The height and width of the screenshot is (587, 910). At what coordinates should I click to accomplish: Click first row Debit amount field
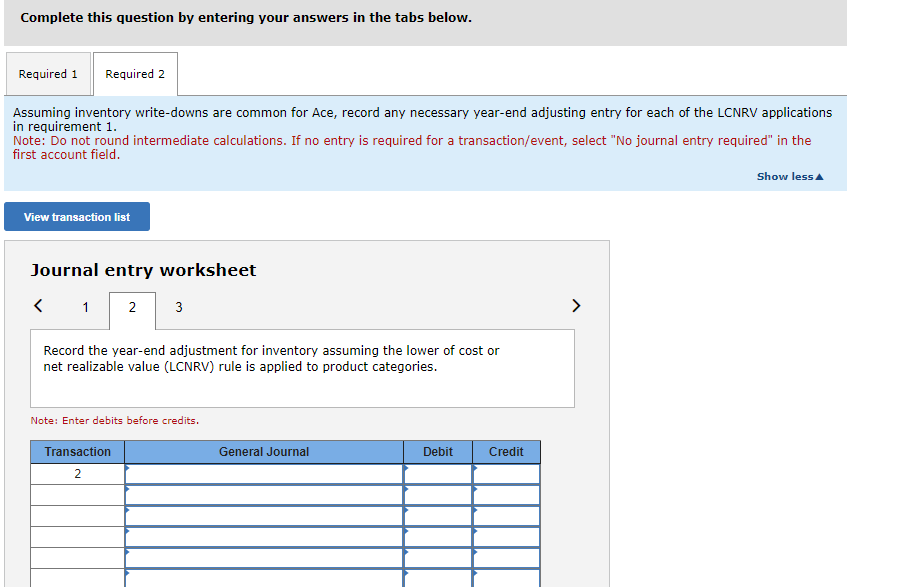tap(438, 474)
